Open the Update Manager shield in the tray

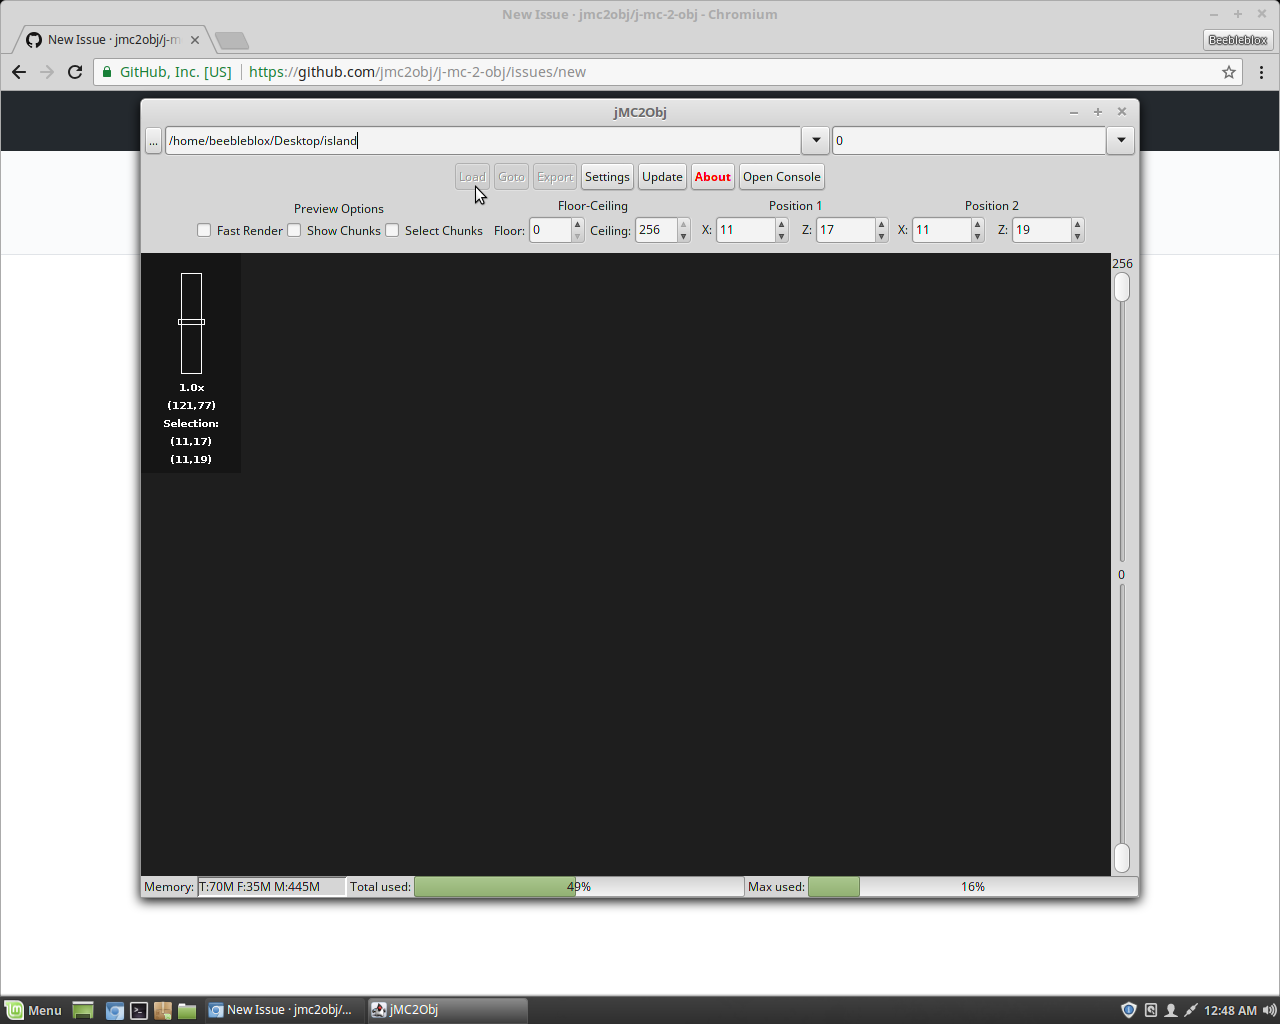click(1129, 1010)
